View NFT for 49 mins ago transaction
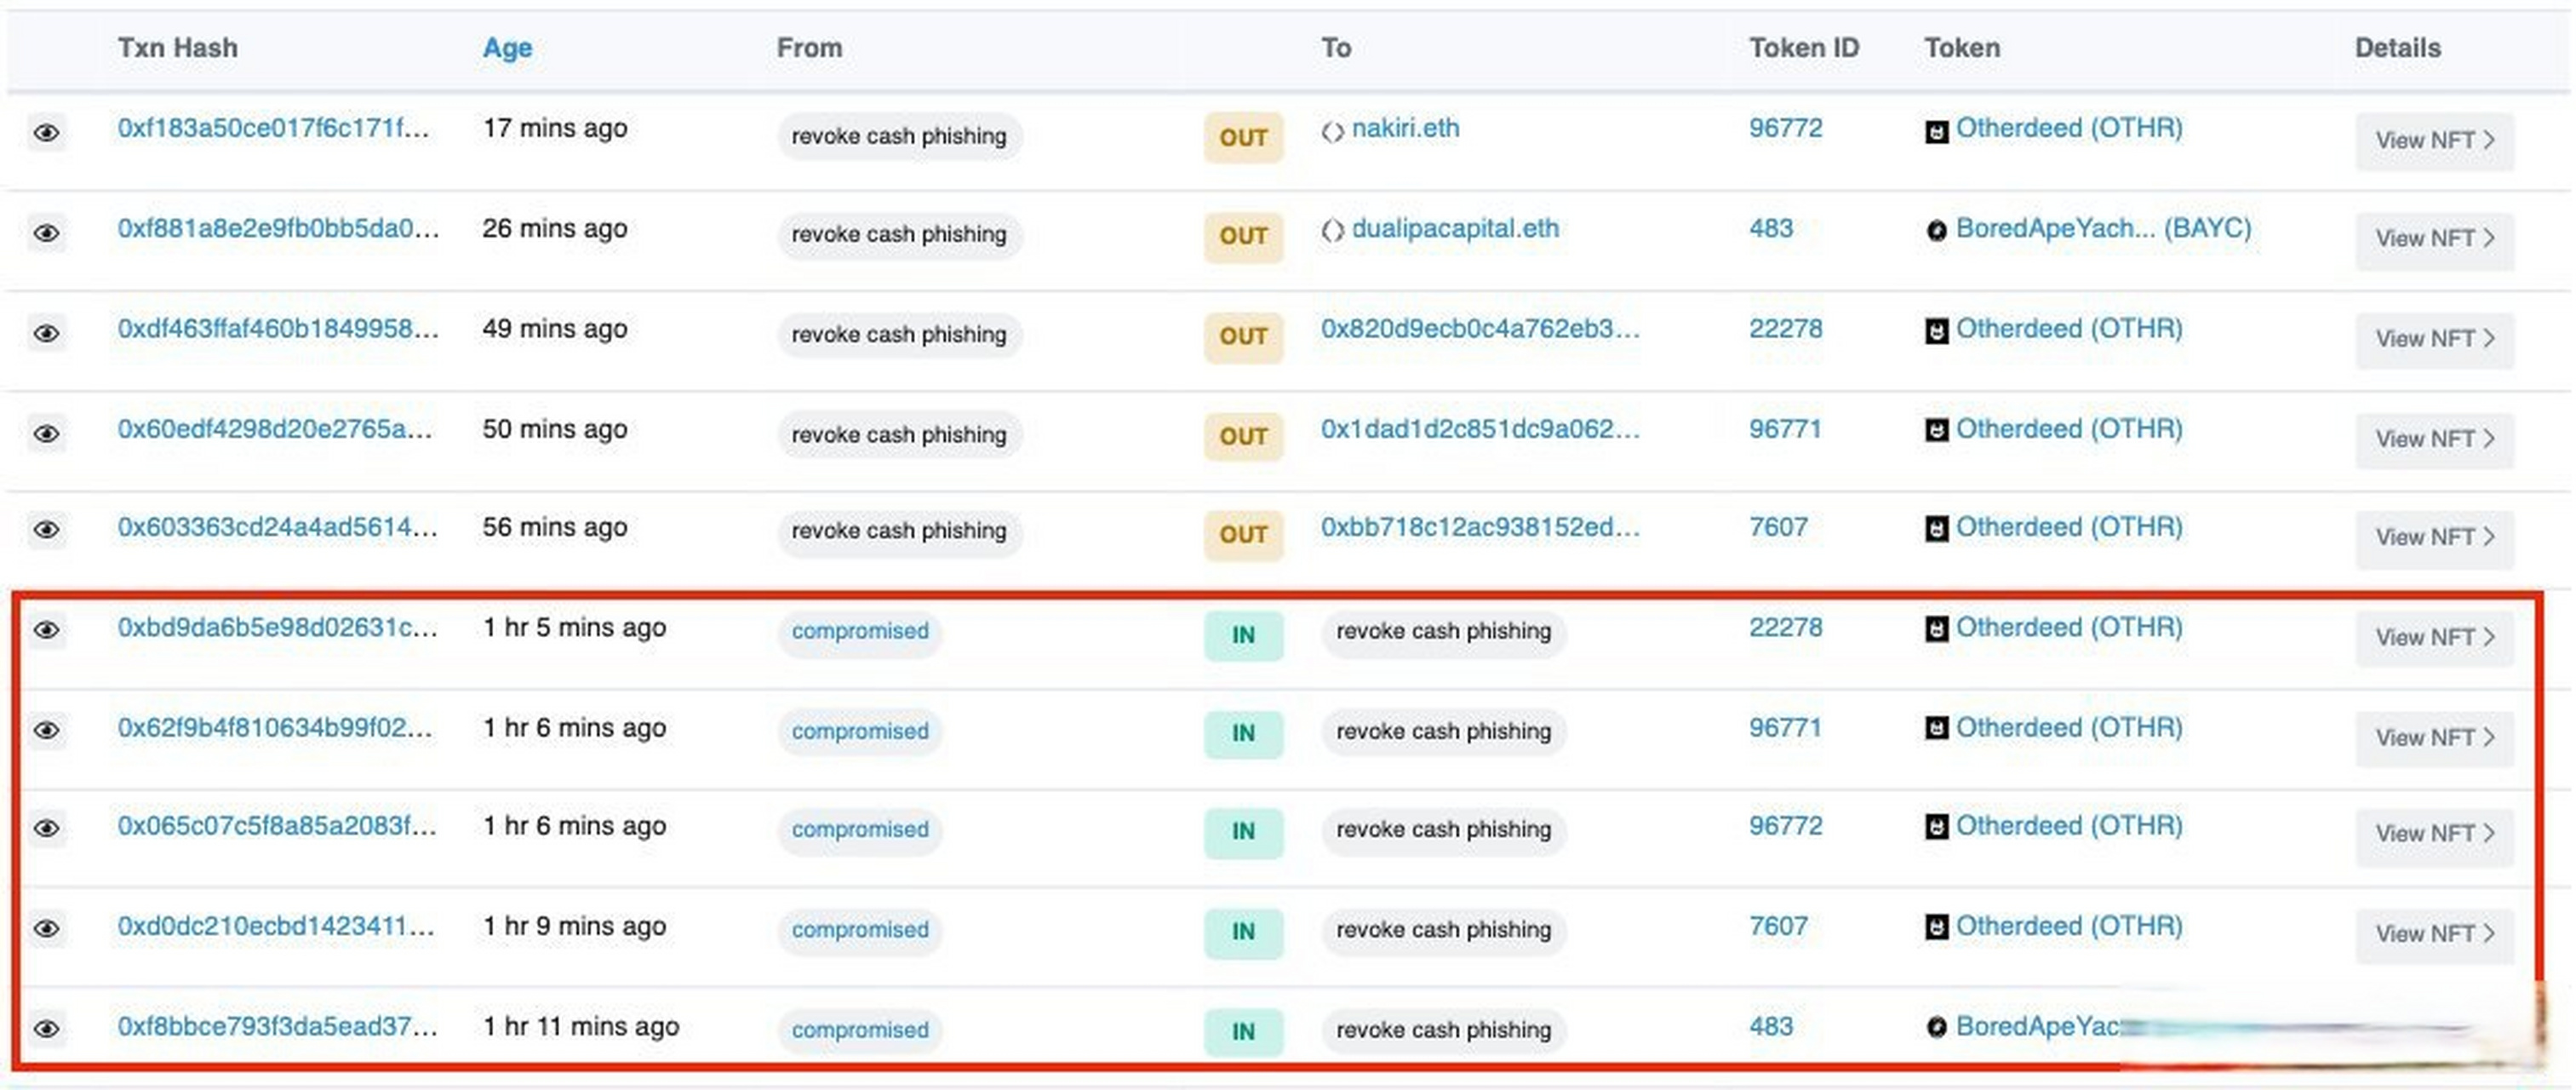The width and height of the screenshot is (2576, 1090). click(2434, 340)
